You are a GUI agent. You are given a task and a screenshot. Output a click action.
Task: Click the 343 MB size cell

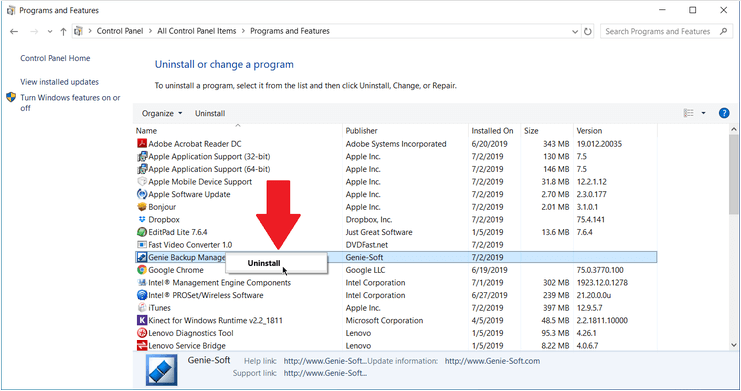click(x=556, y=144)
